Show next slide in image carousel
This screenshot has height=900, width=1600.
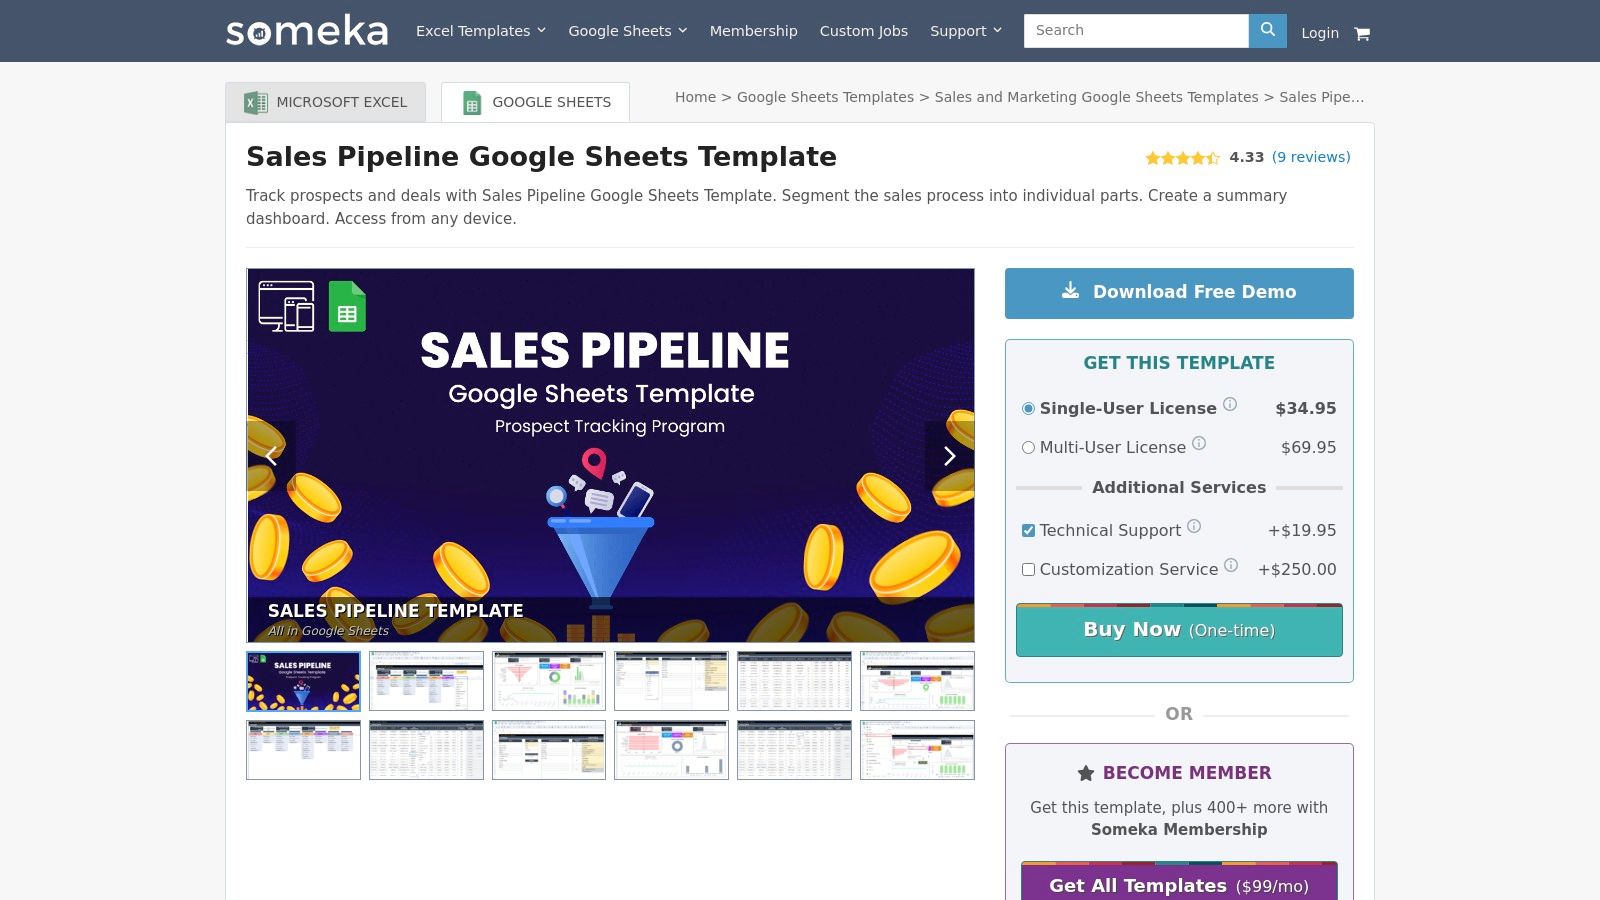(950, 456)
